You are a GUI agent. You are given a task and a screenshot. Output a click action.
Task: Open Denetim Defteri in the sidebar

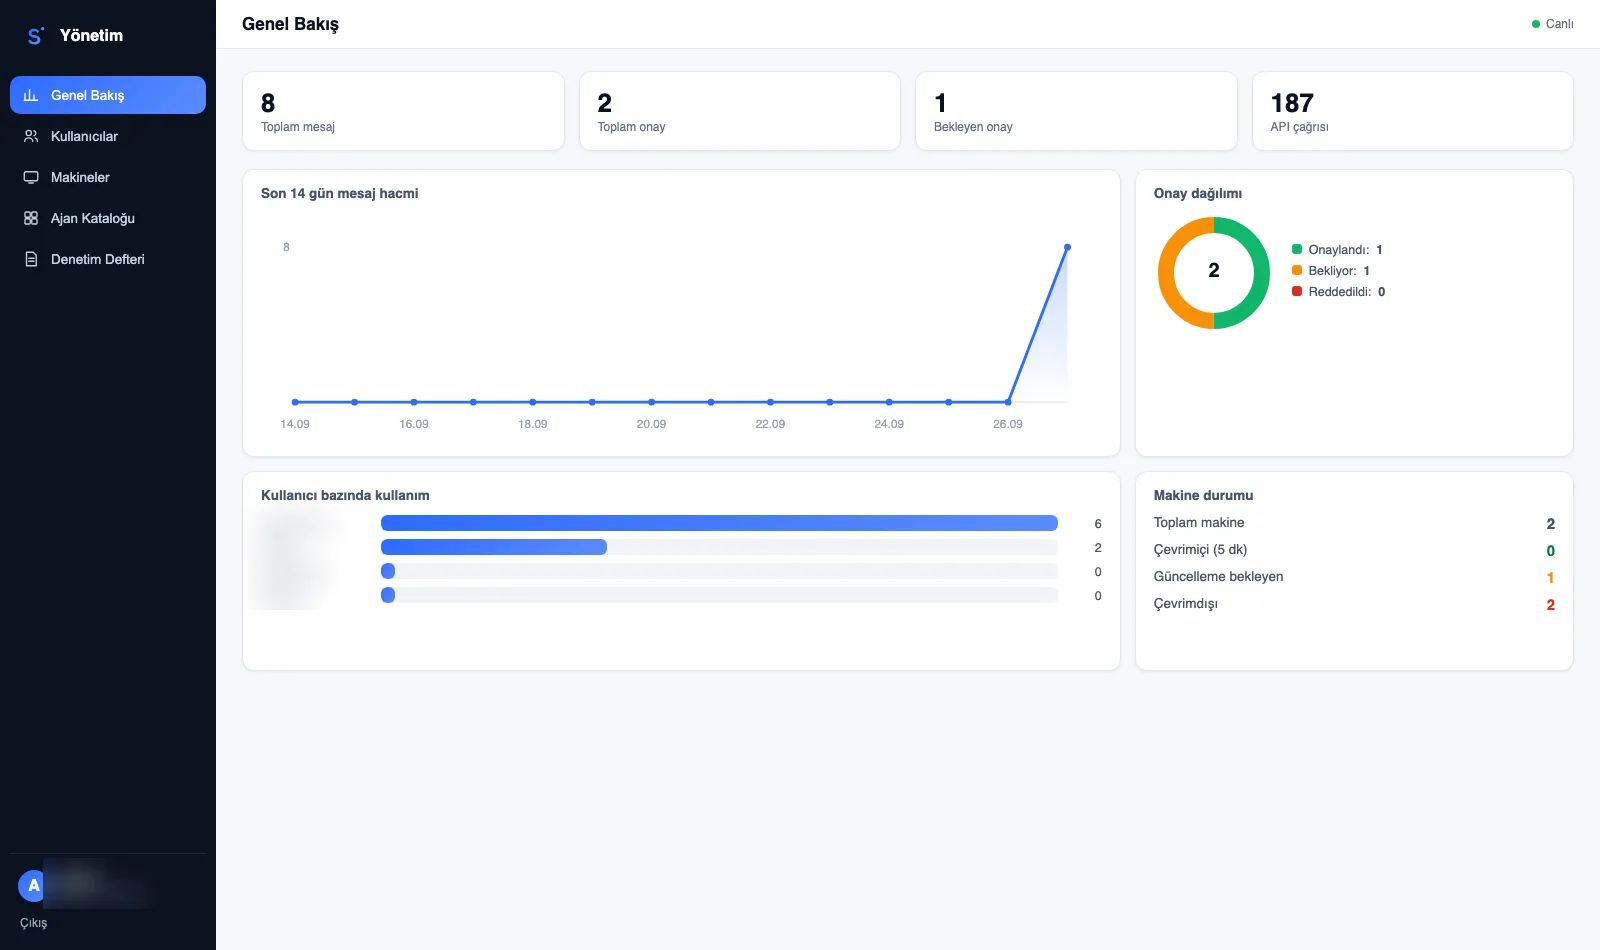(108, 259)
